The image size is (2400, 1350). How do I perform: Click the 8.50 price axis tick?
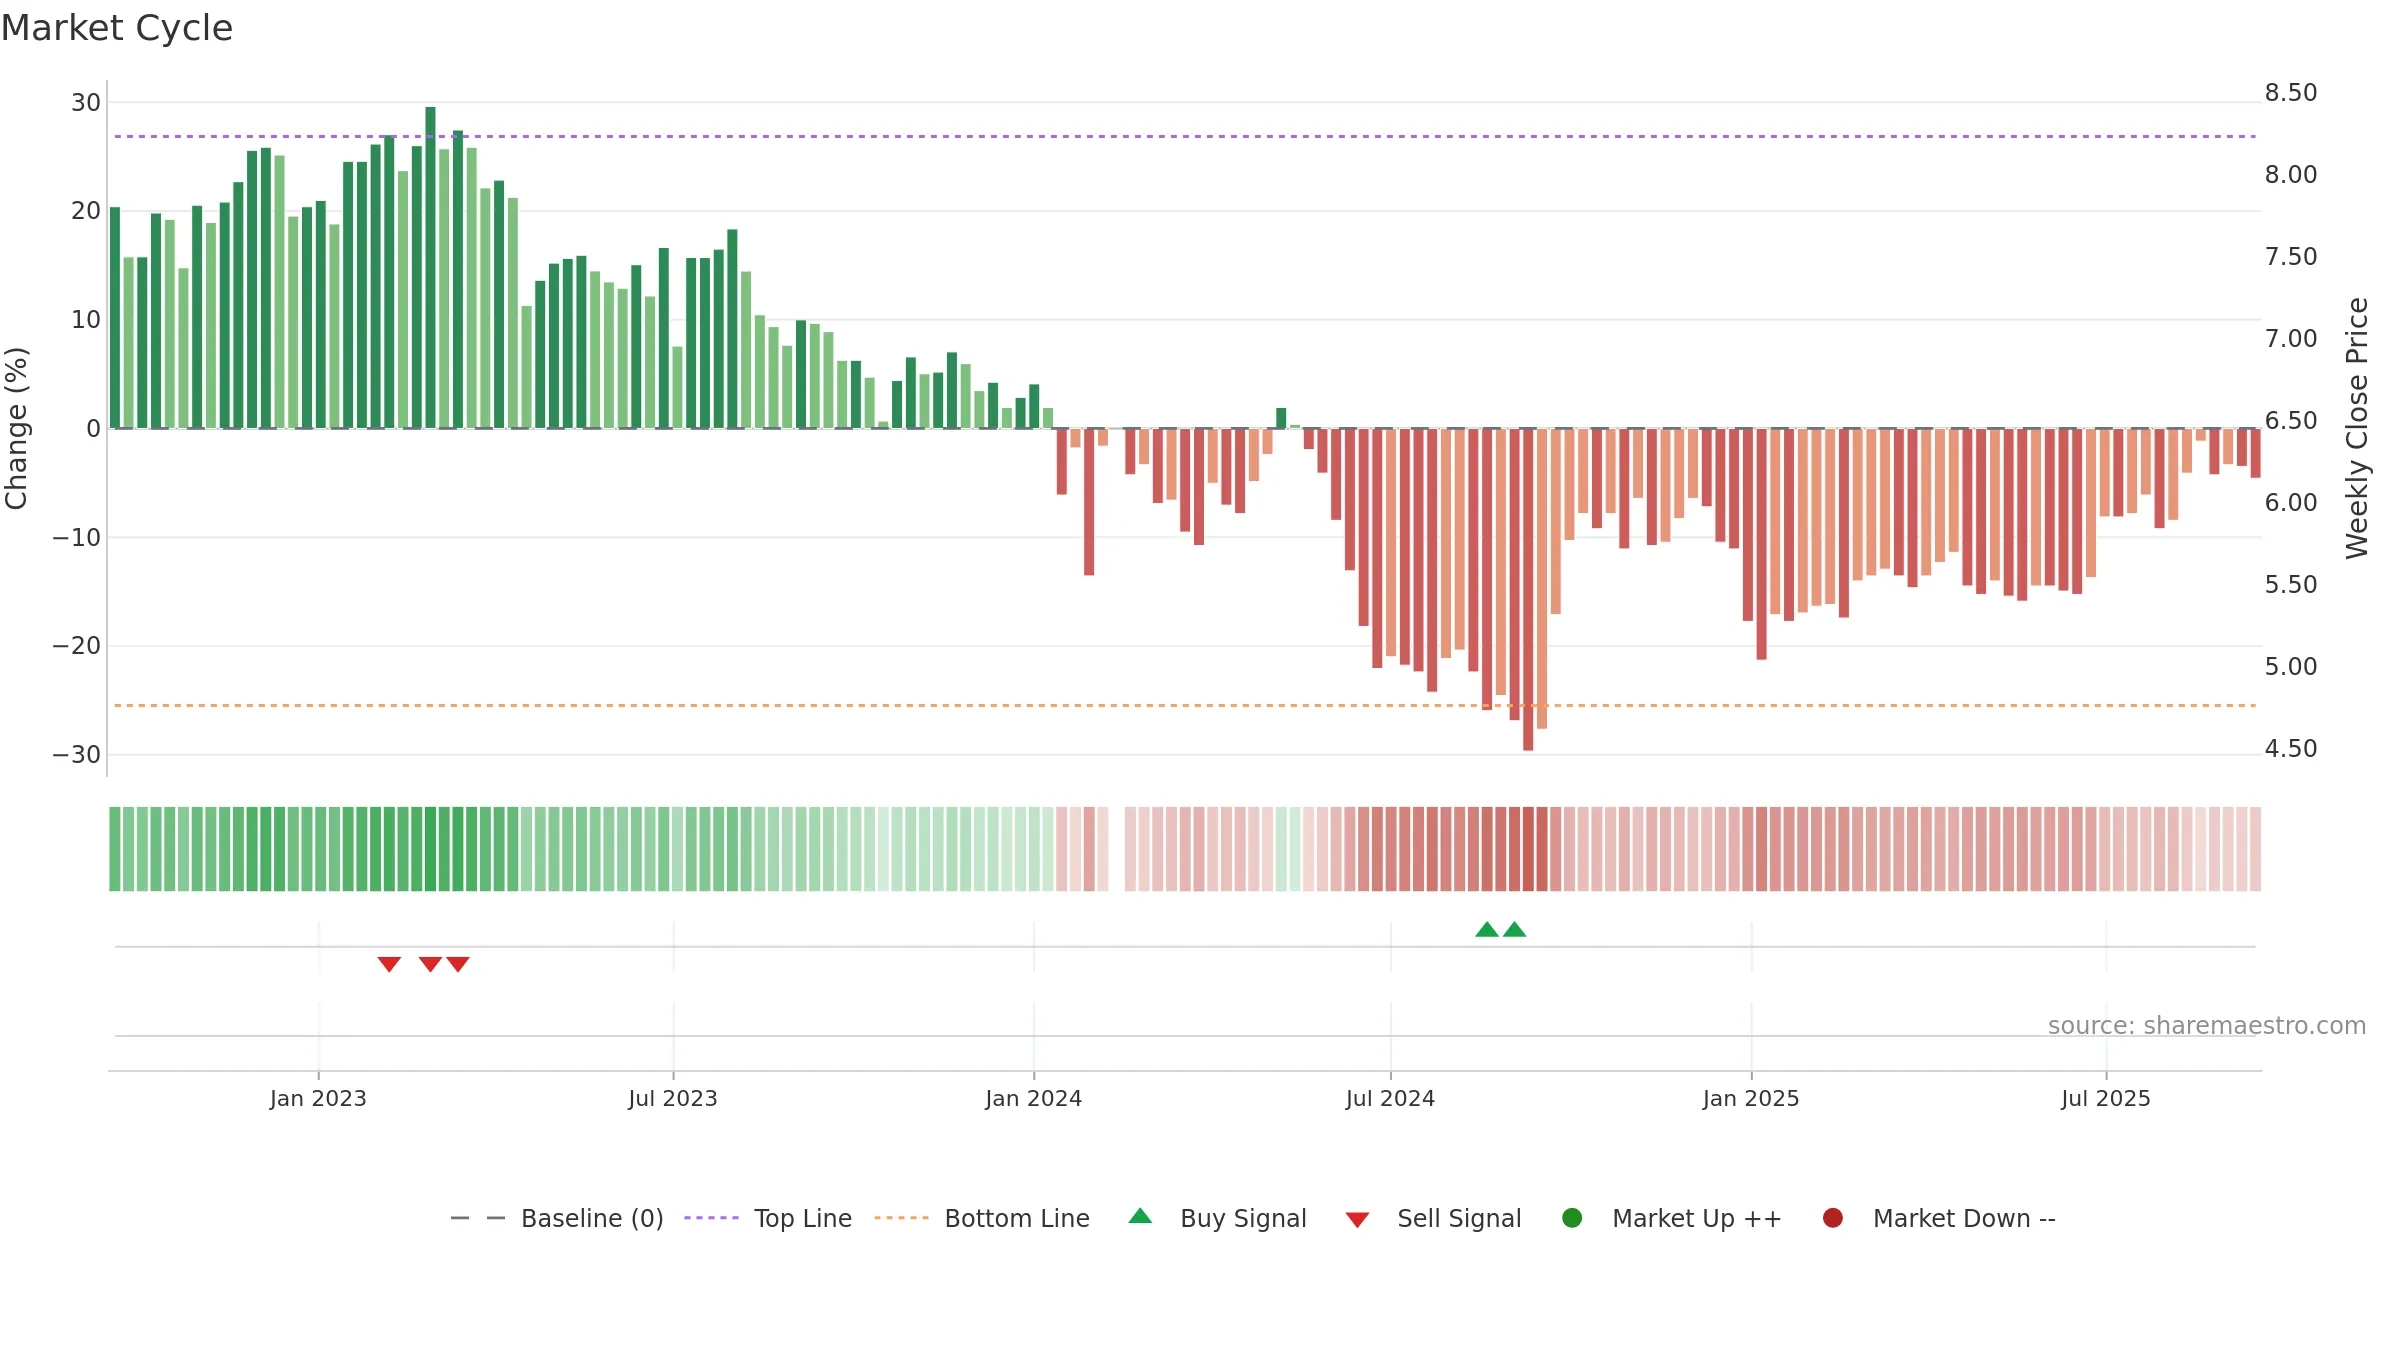tap(2291, 93)
